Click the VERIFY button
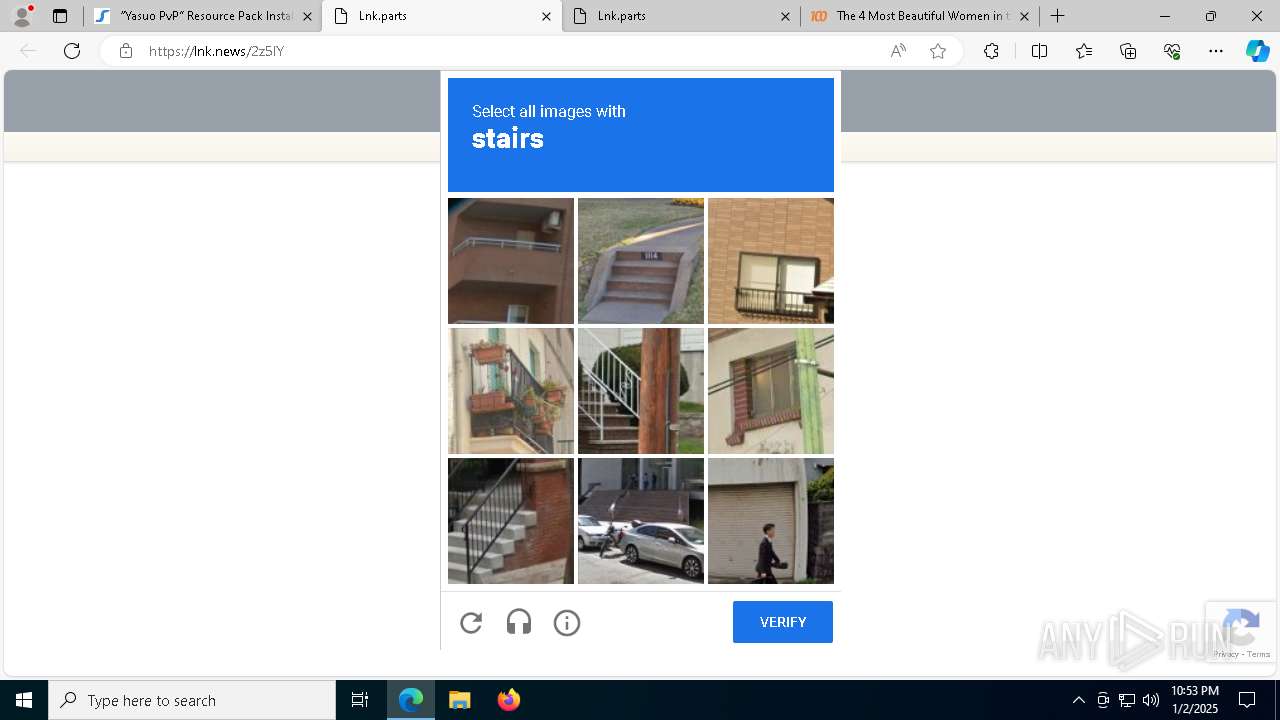Screen dimensions: 1280x720 [783, 622]
